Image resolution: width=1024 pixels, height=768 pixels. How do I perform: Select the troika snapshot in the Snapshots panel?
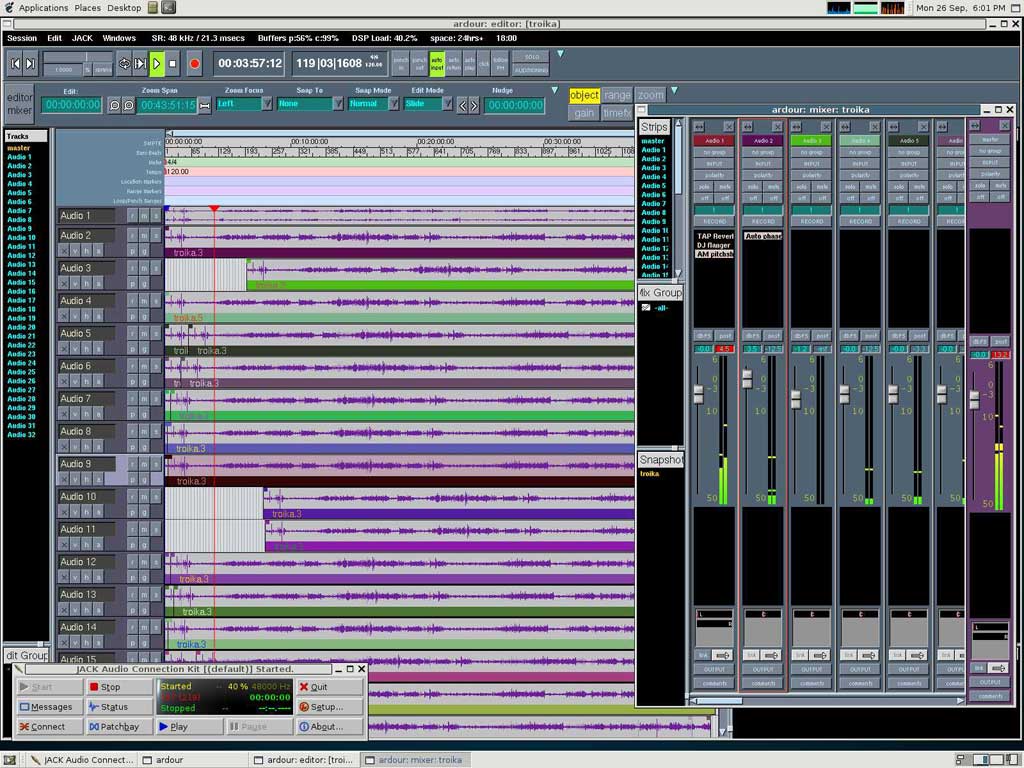point(651,474)
